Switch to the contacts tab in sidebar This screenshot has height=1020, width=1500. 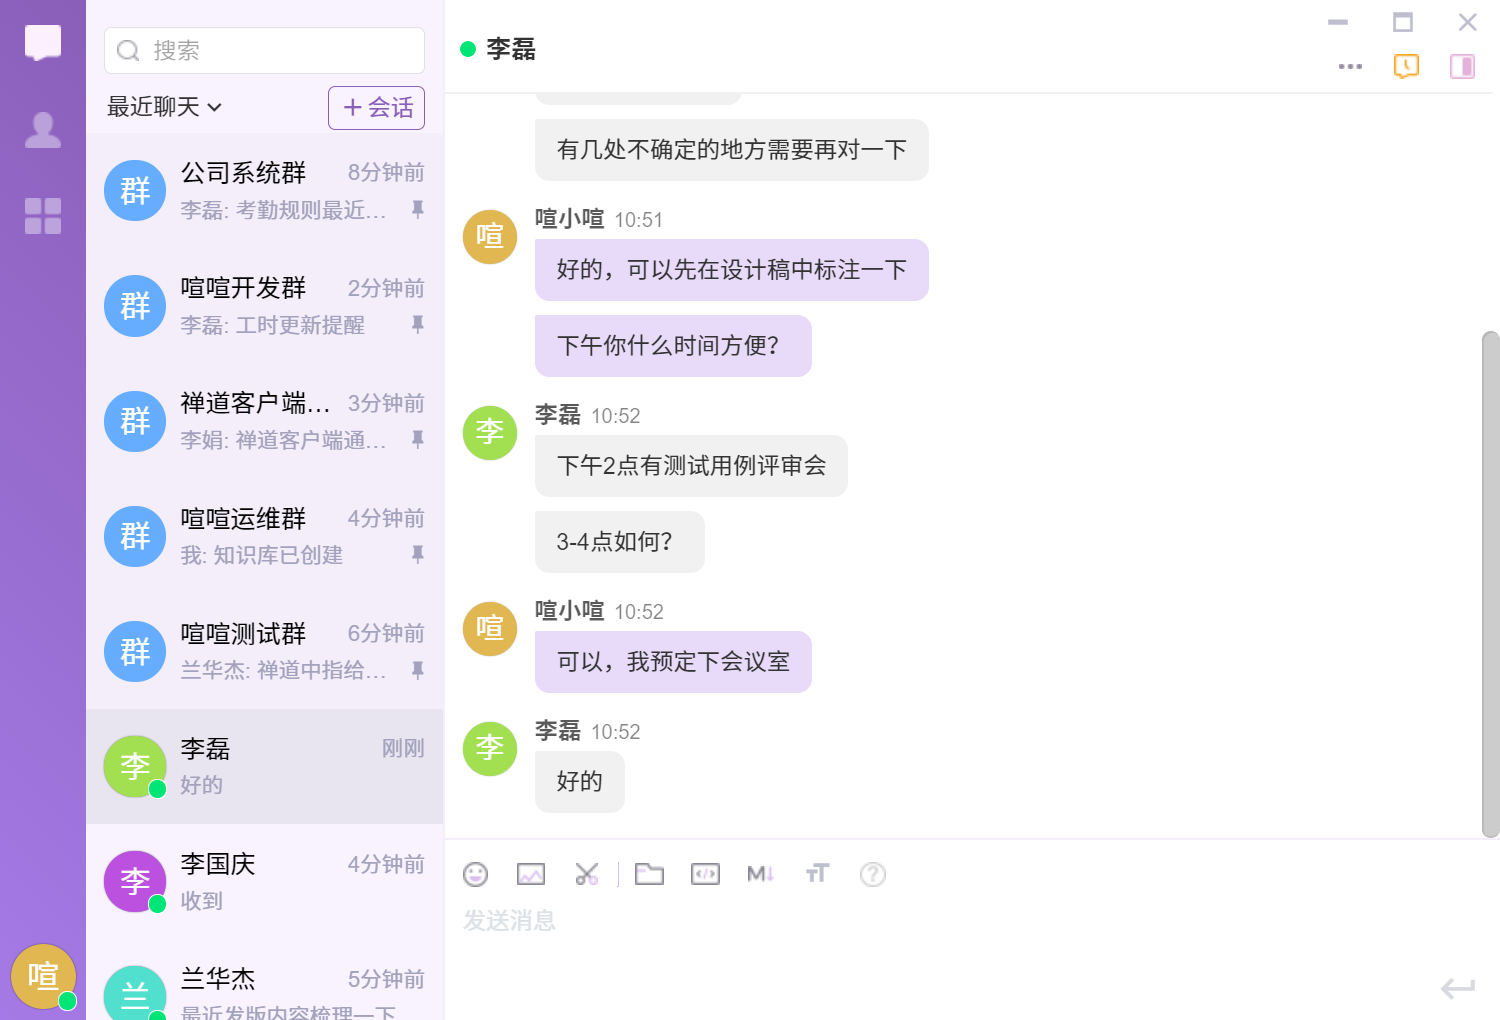coord(43,130)
